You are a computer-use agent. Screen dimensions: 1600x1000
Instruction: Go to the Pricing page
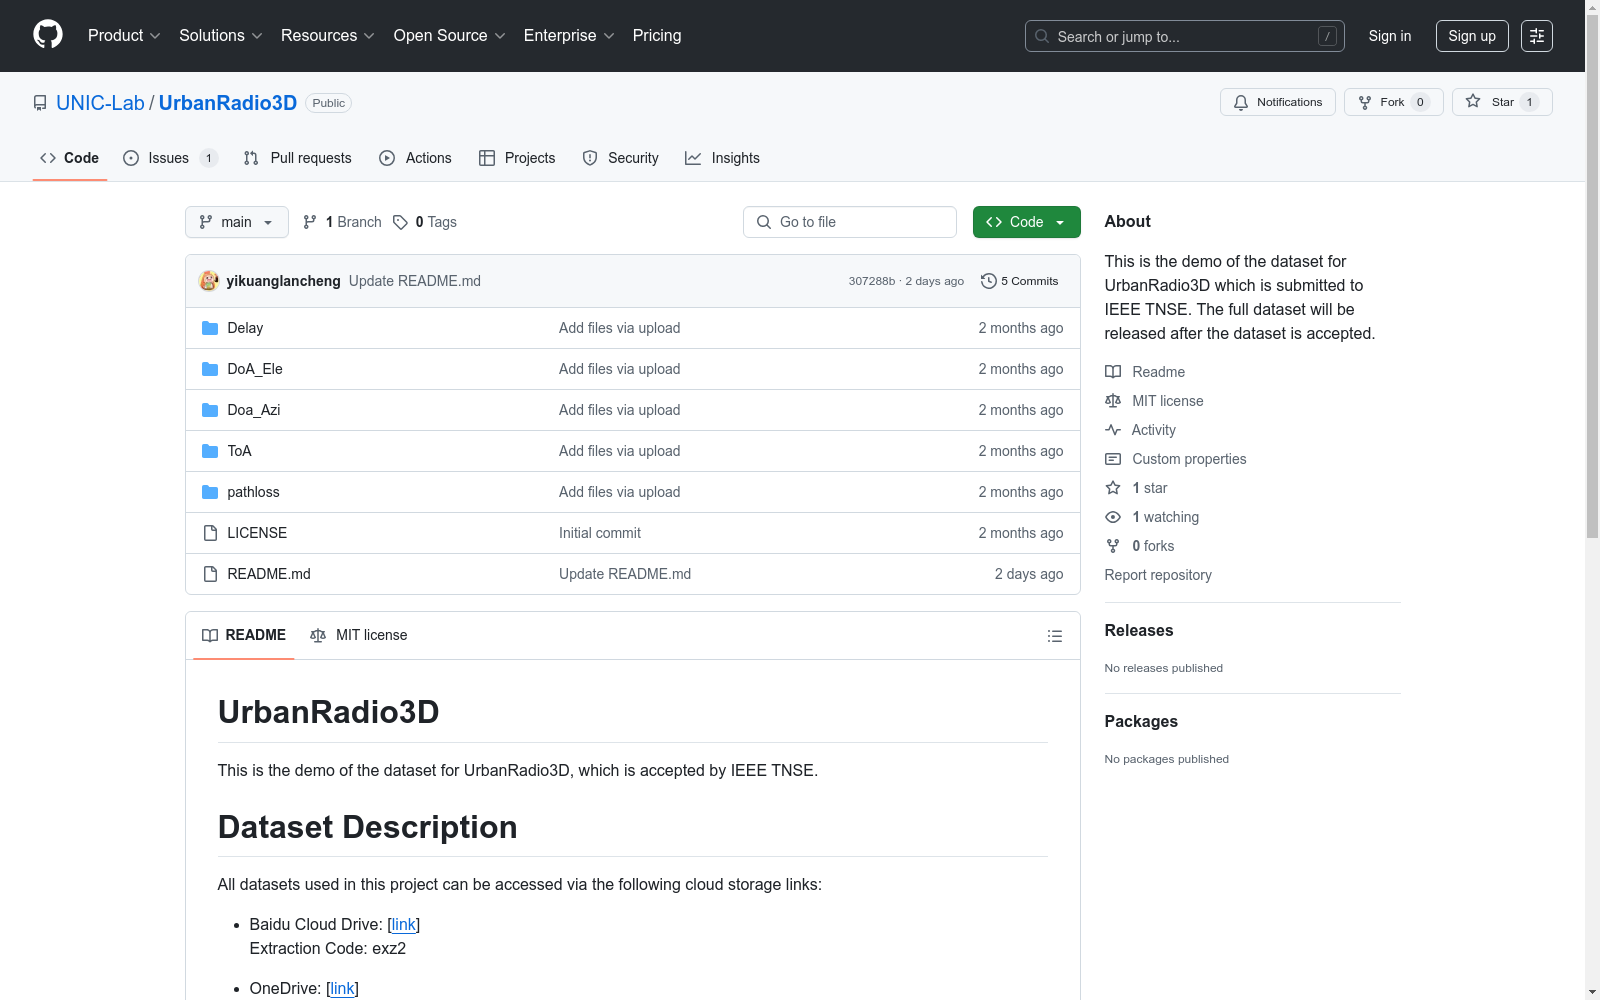(x=657, y=35)
